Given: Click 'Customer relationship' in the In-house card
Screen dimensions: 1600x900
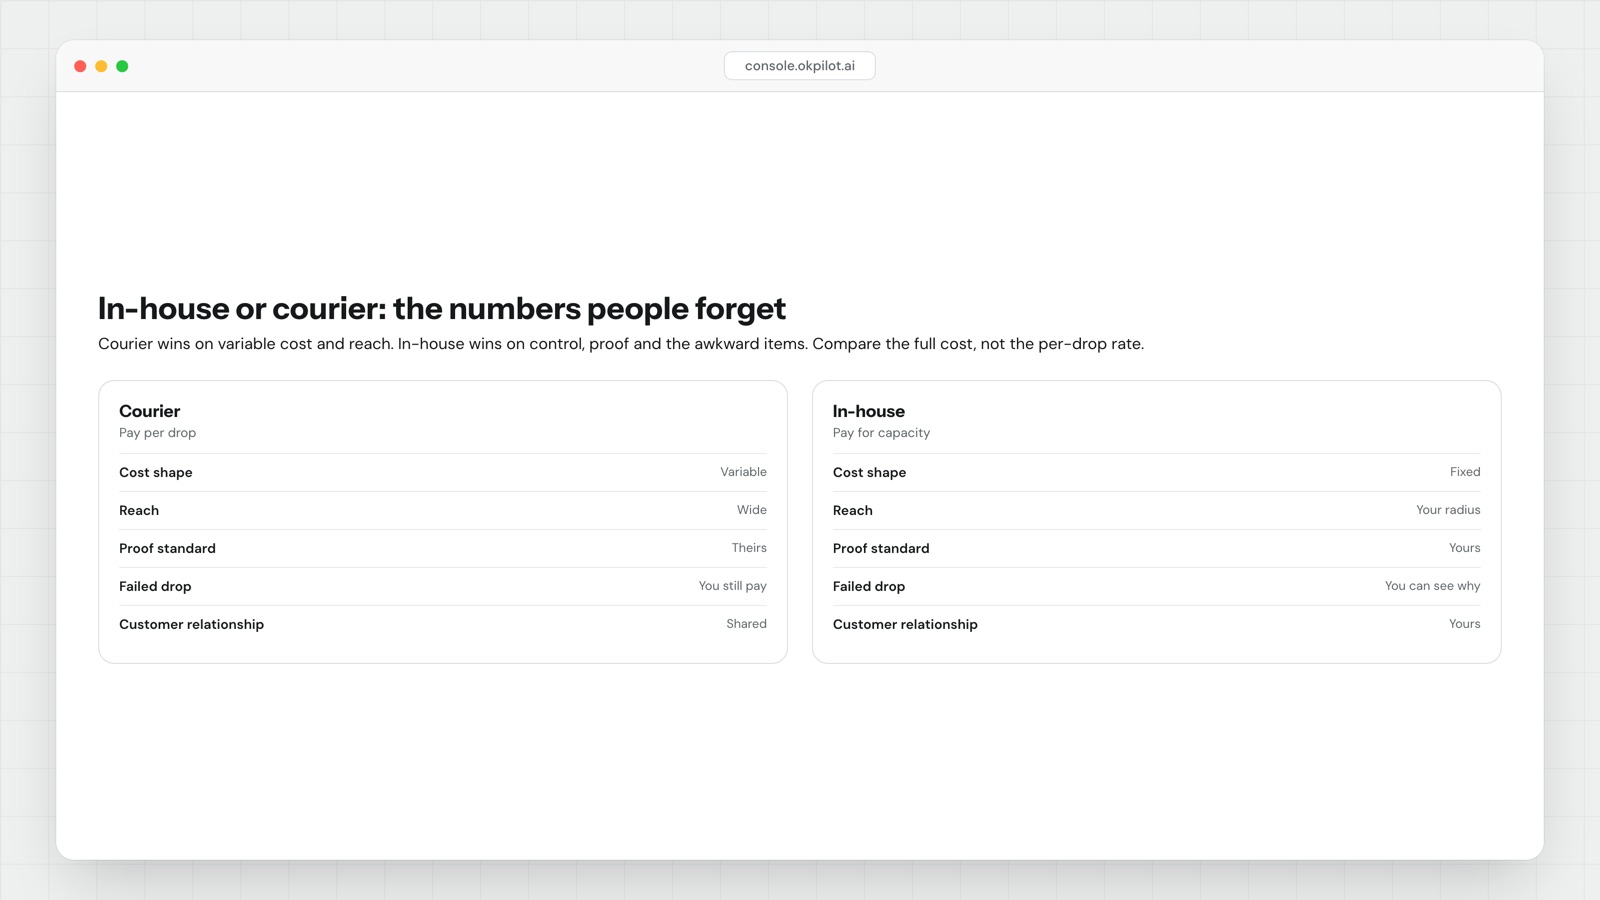Looking at the screenshot, I should 905,624.
